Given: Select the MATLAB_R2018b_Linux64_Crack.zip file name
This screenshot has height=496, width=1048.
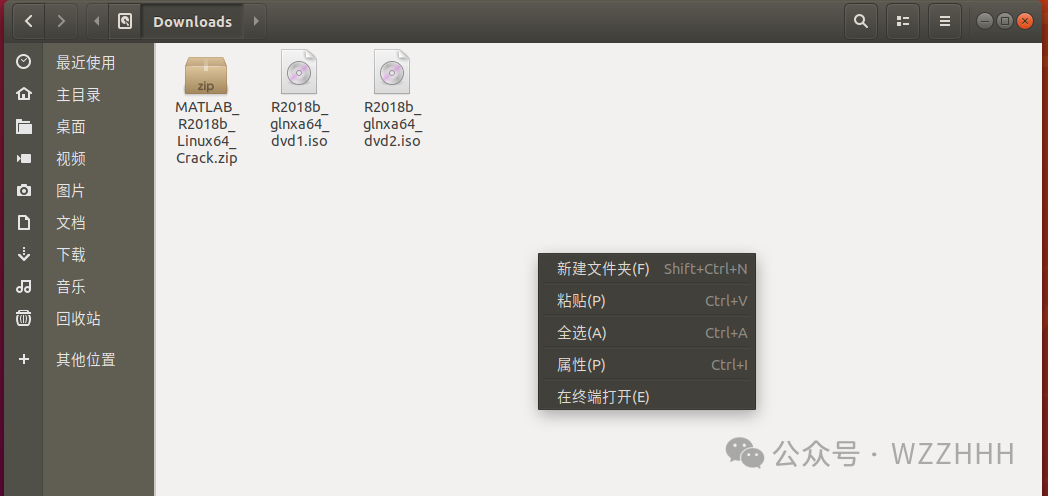Looking at the screenshot, I should click(x=207, y=132).
